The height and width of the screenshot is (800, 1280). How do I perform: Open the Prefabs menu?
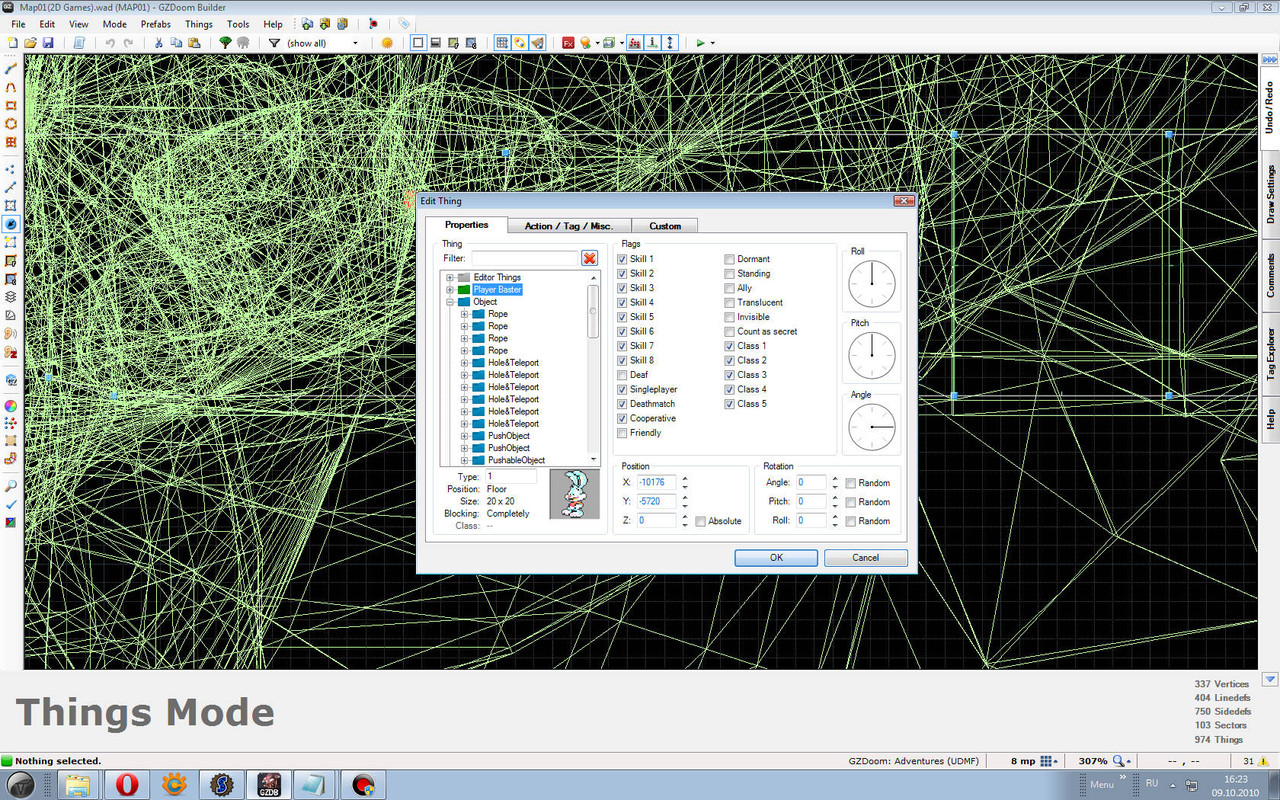coord(155,24)
